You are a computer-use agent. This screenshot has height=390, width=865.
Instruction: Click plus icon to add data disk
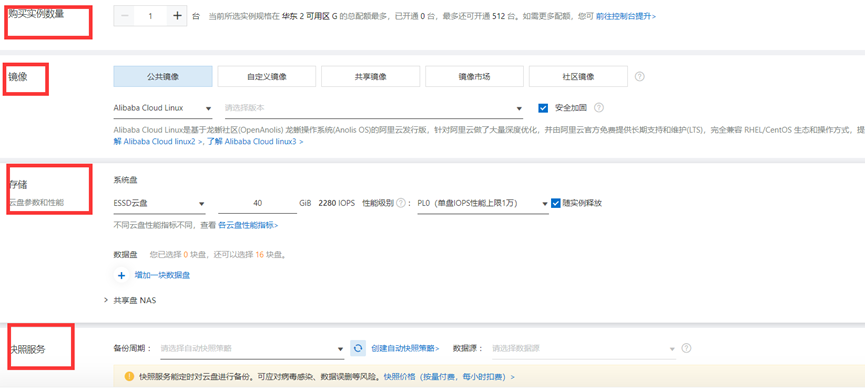coord(121,274)
